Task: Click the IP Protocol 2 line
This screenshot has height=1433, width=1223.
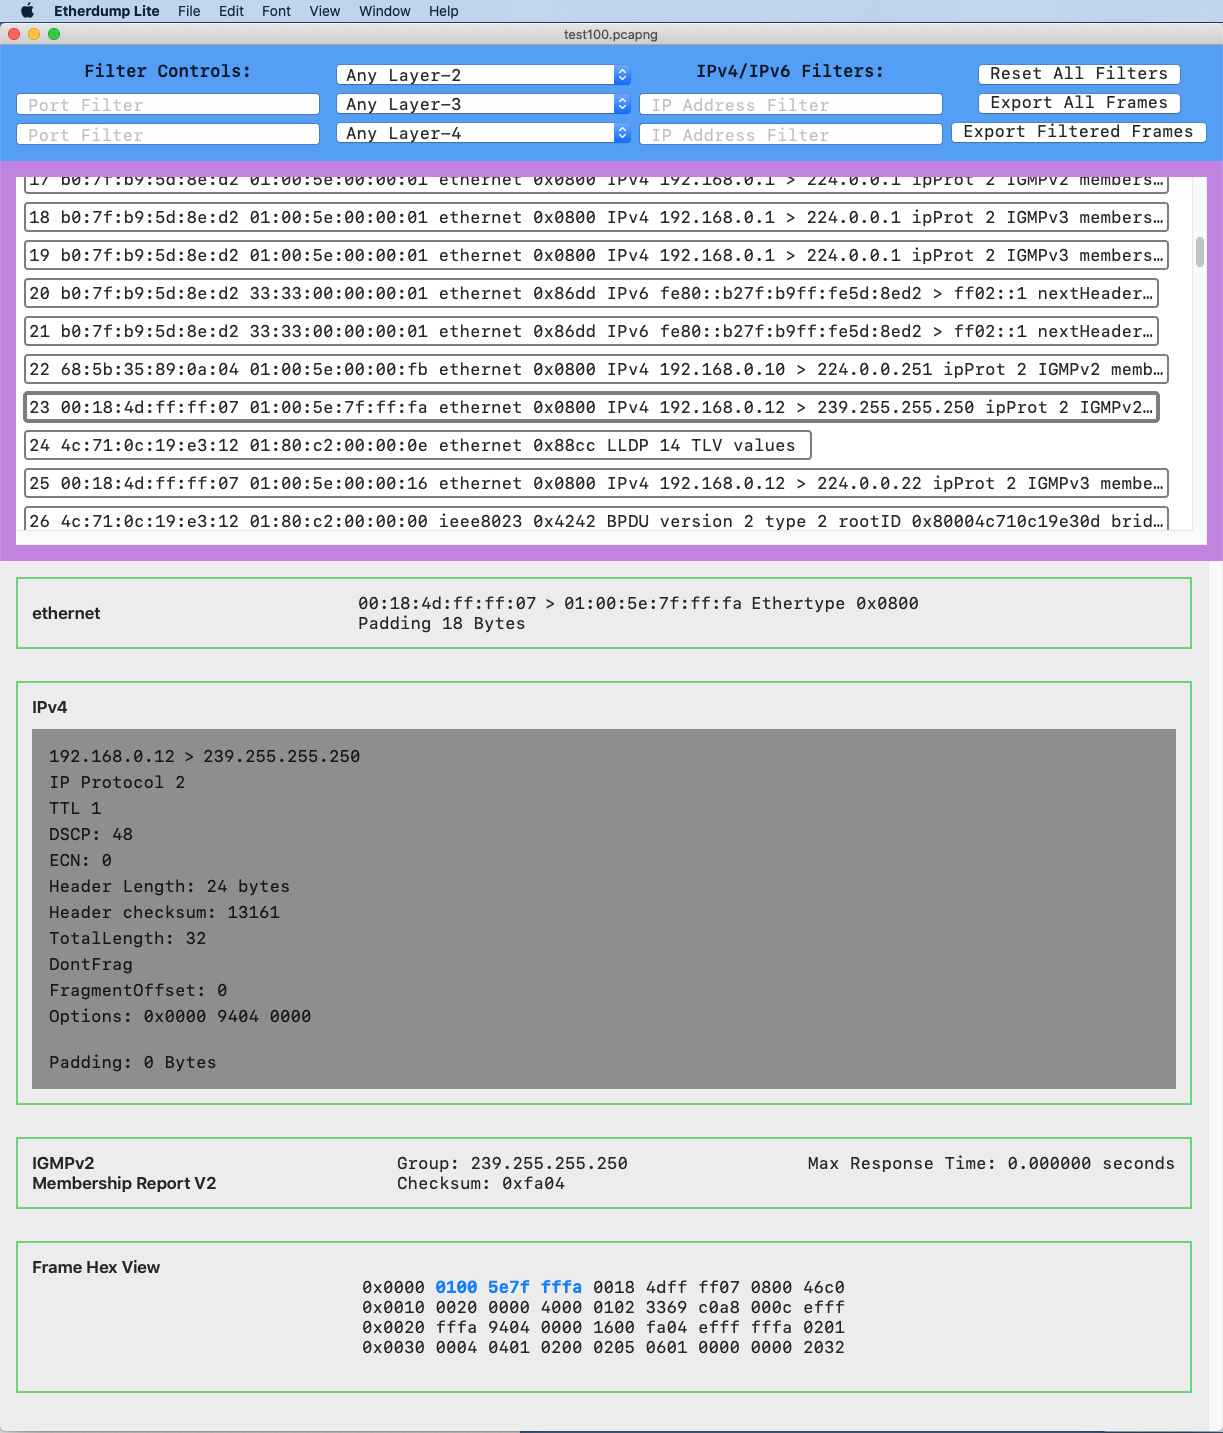Action: click(x=117, y=782)
